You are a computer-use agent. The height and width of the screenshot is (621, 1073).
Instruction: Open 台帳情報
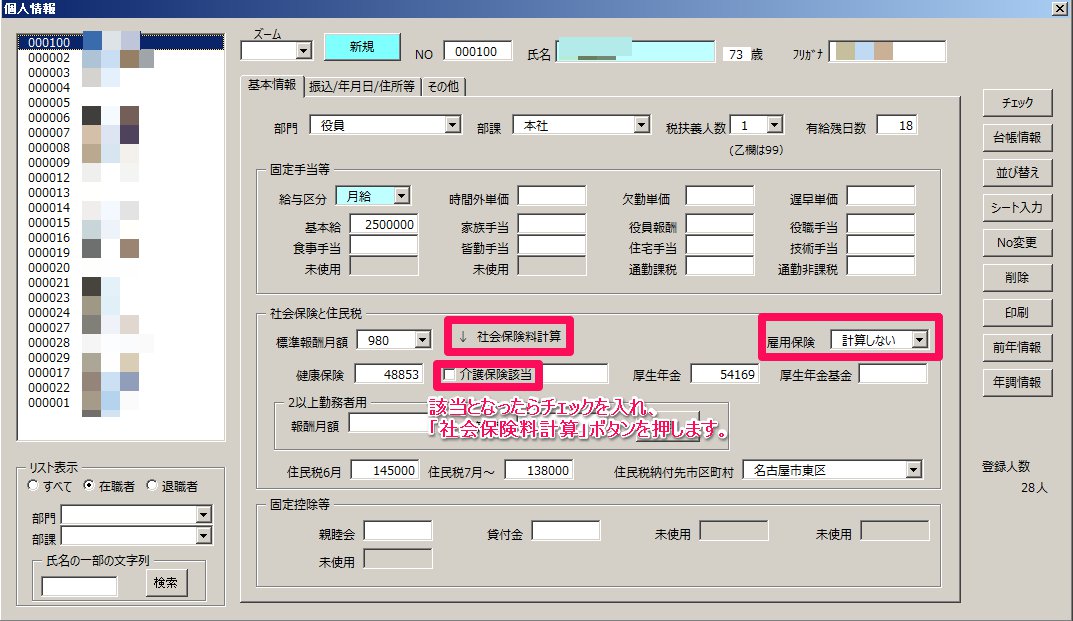point(1017,138)
